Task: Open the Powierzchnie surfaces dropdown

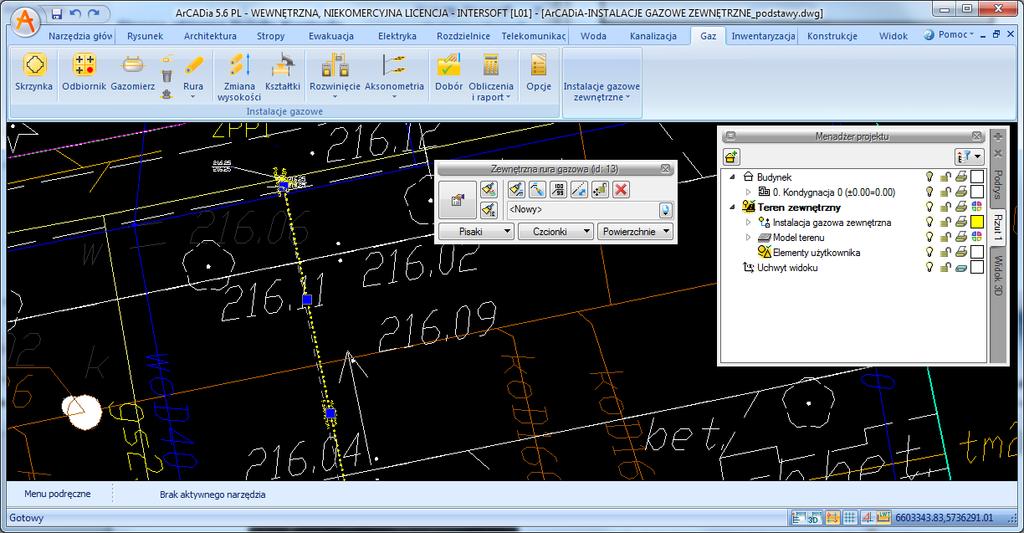Action: coord(635,231)
